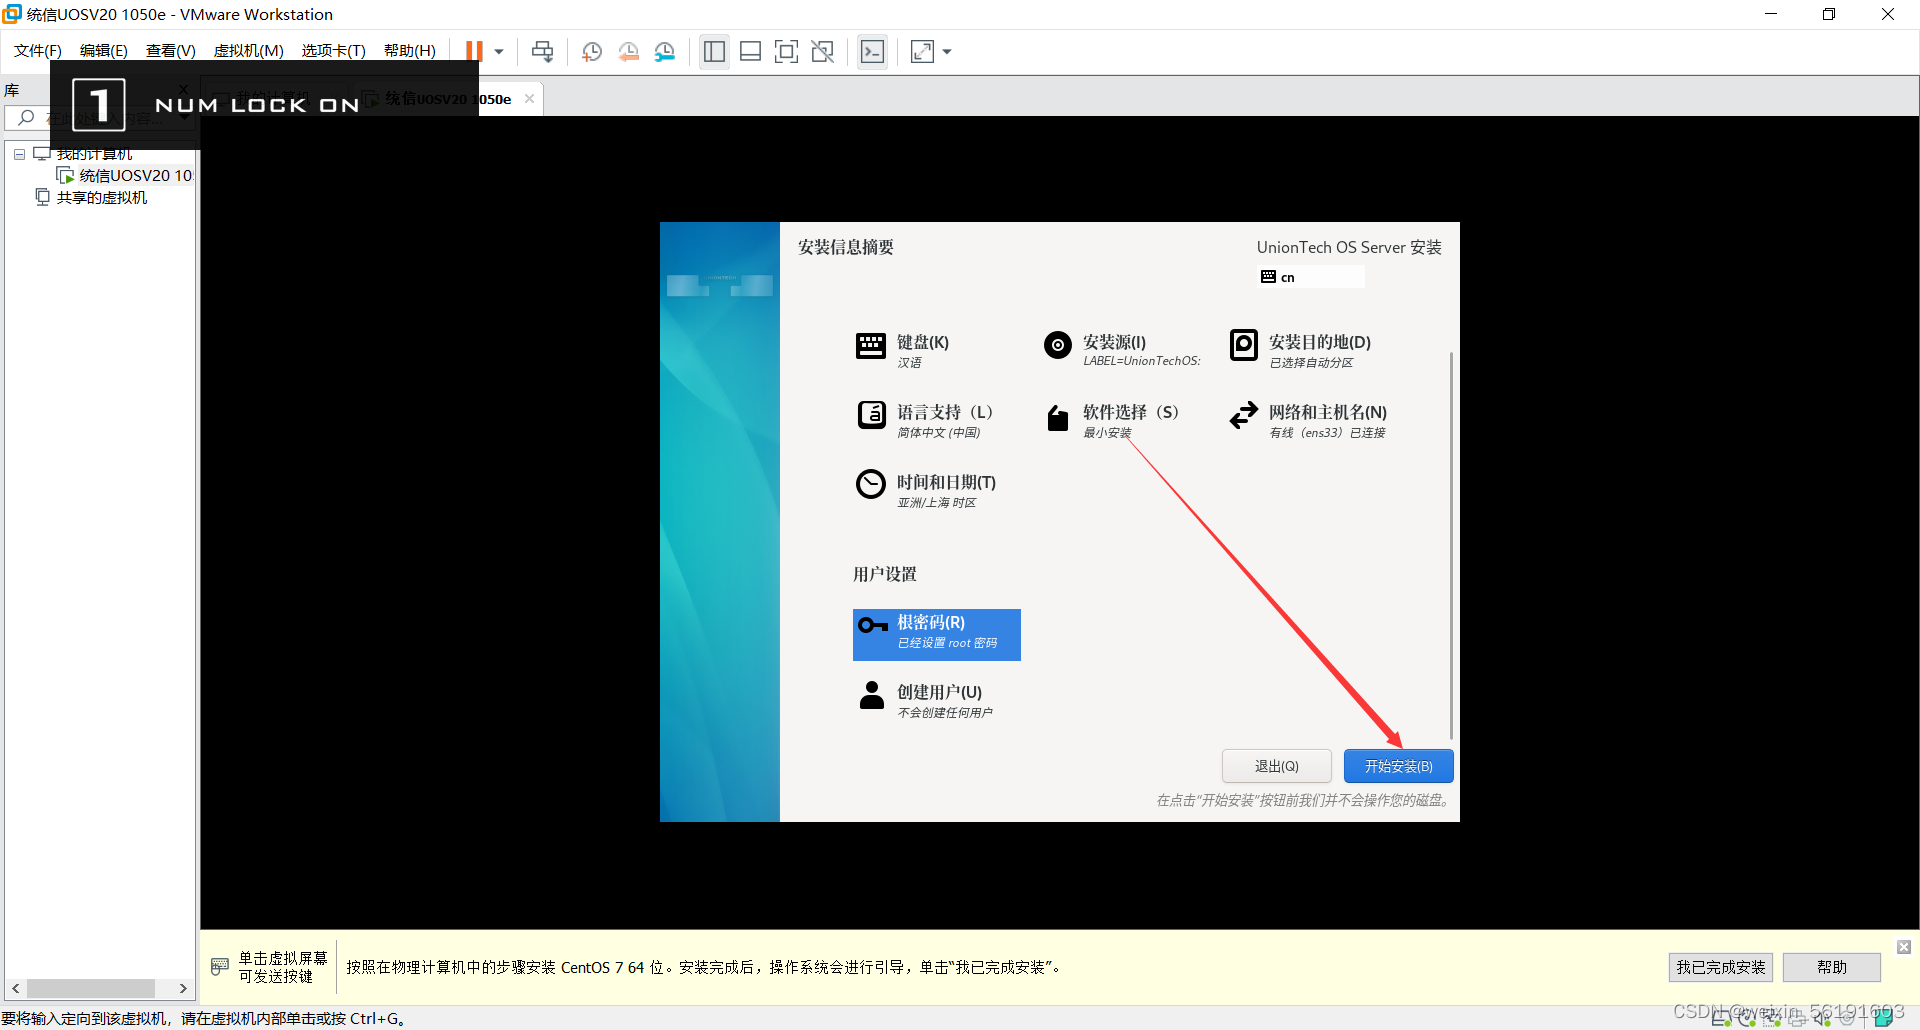Click the network adapter status bar icon
1920x1030 pixels.
pos(1772,1019)
